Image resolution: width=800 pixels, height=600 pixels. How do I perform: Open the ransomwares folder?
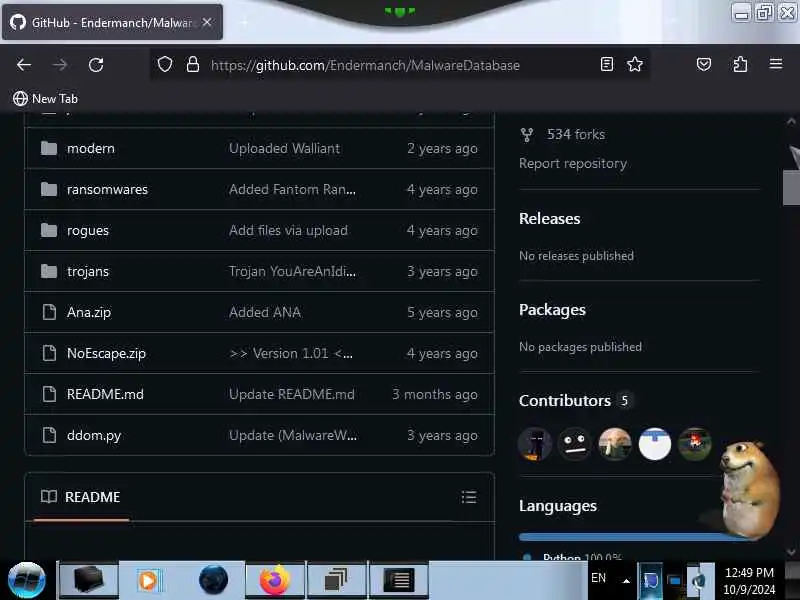[x=107, y=189]
